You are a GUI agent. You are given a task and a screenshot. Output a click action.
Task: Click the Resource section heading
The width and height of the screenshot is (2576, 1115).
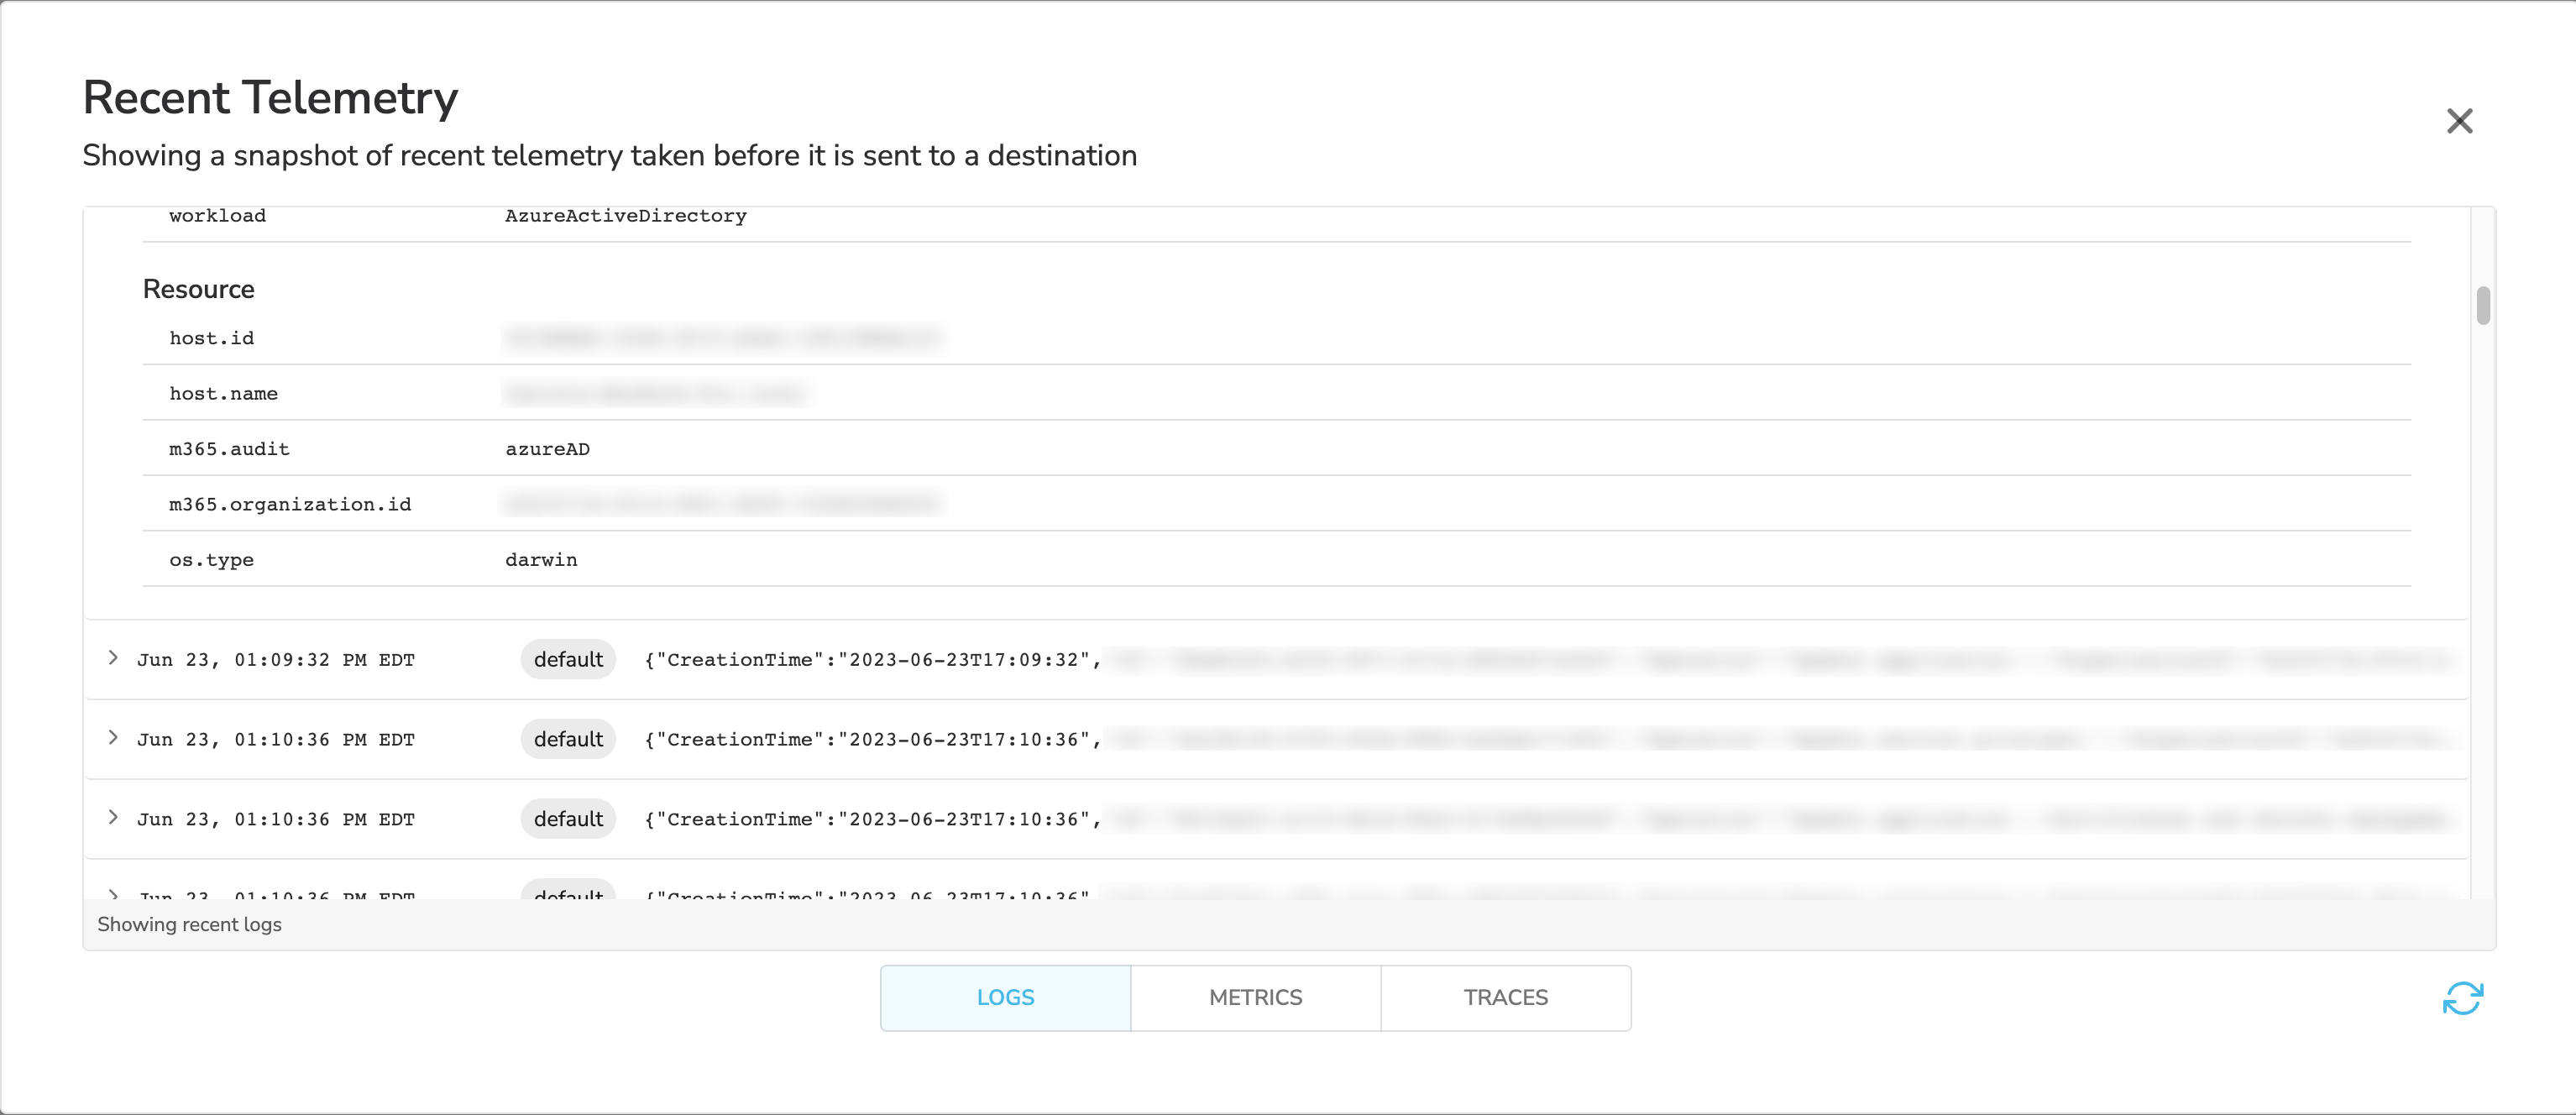pos(198,289)
